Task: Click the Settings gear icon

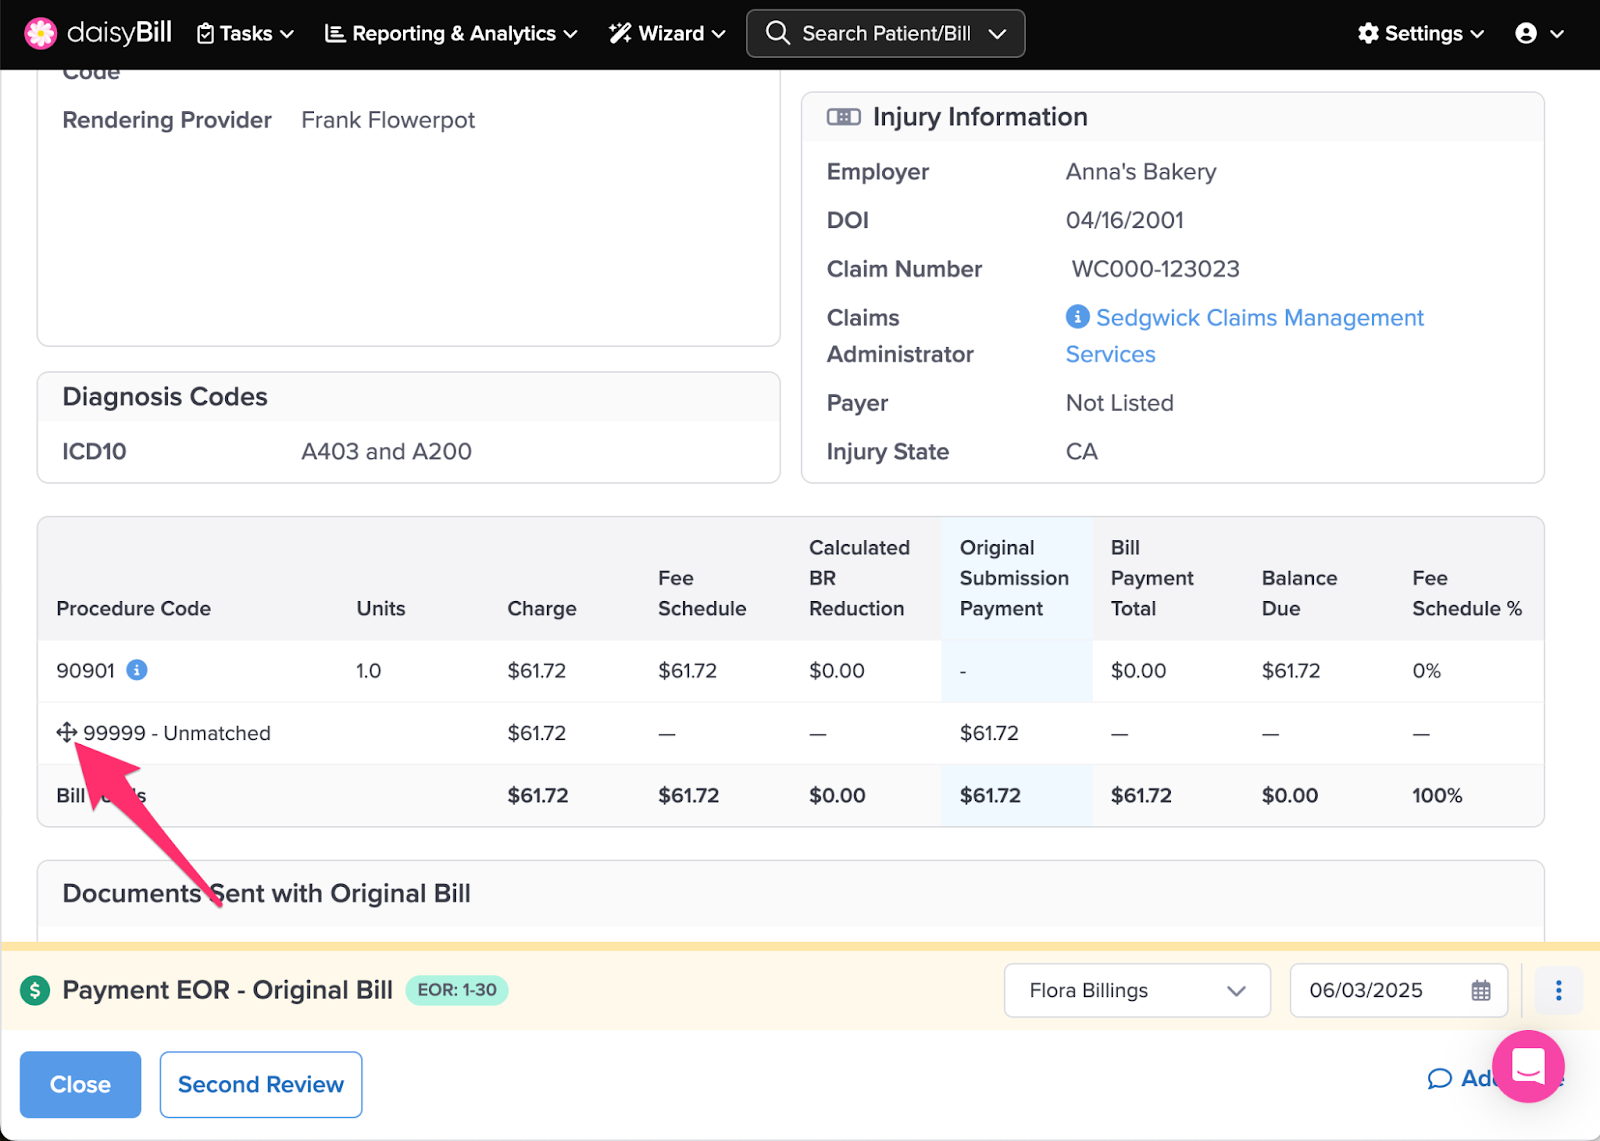Action: [x=1368, y=33]
